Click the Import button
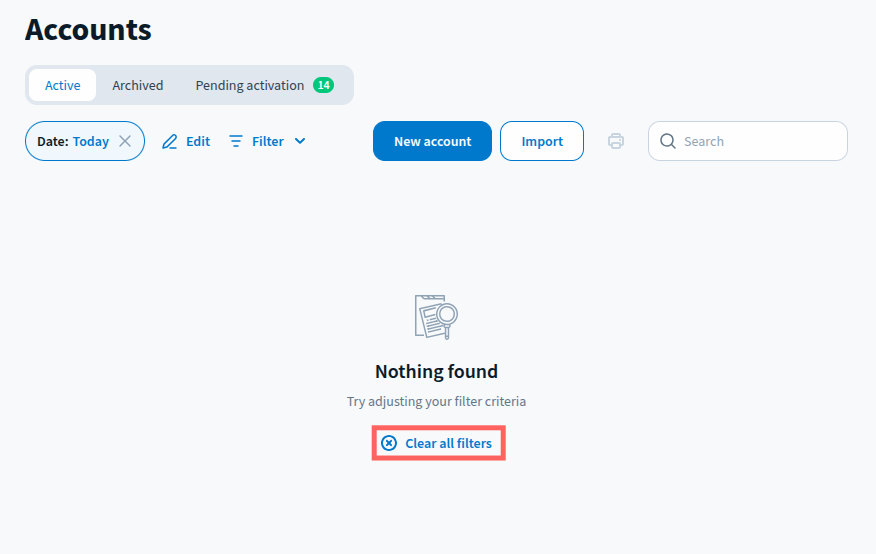This screenshot has height=554, width=876. click(x=542, y=141)
